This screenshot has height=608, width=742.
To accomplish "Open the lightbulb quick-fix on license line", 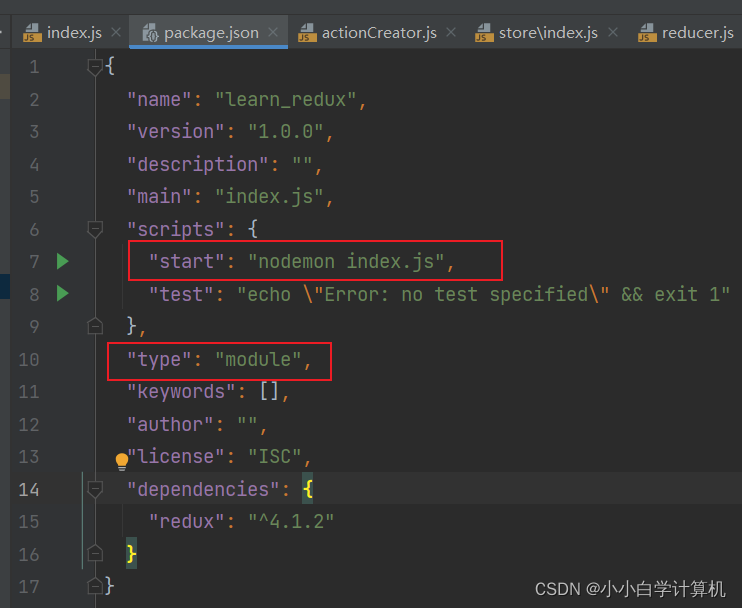I will click(122, 461).
